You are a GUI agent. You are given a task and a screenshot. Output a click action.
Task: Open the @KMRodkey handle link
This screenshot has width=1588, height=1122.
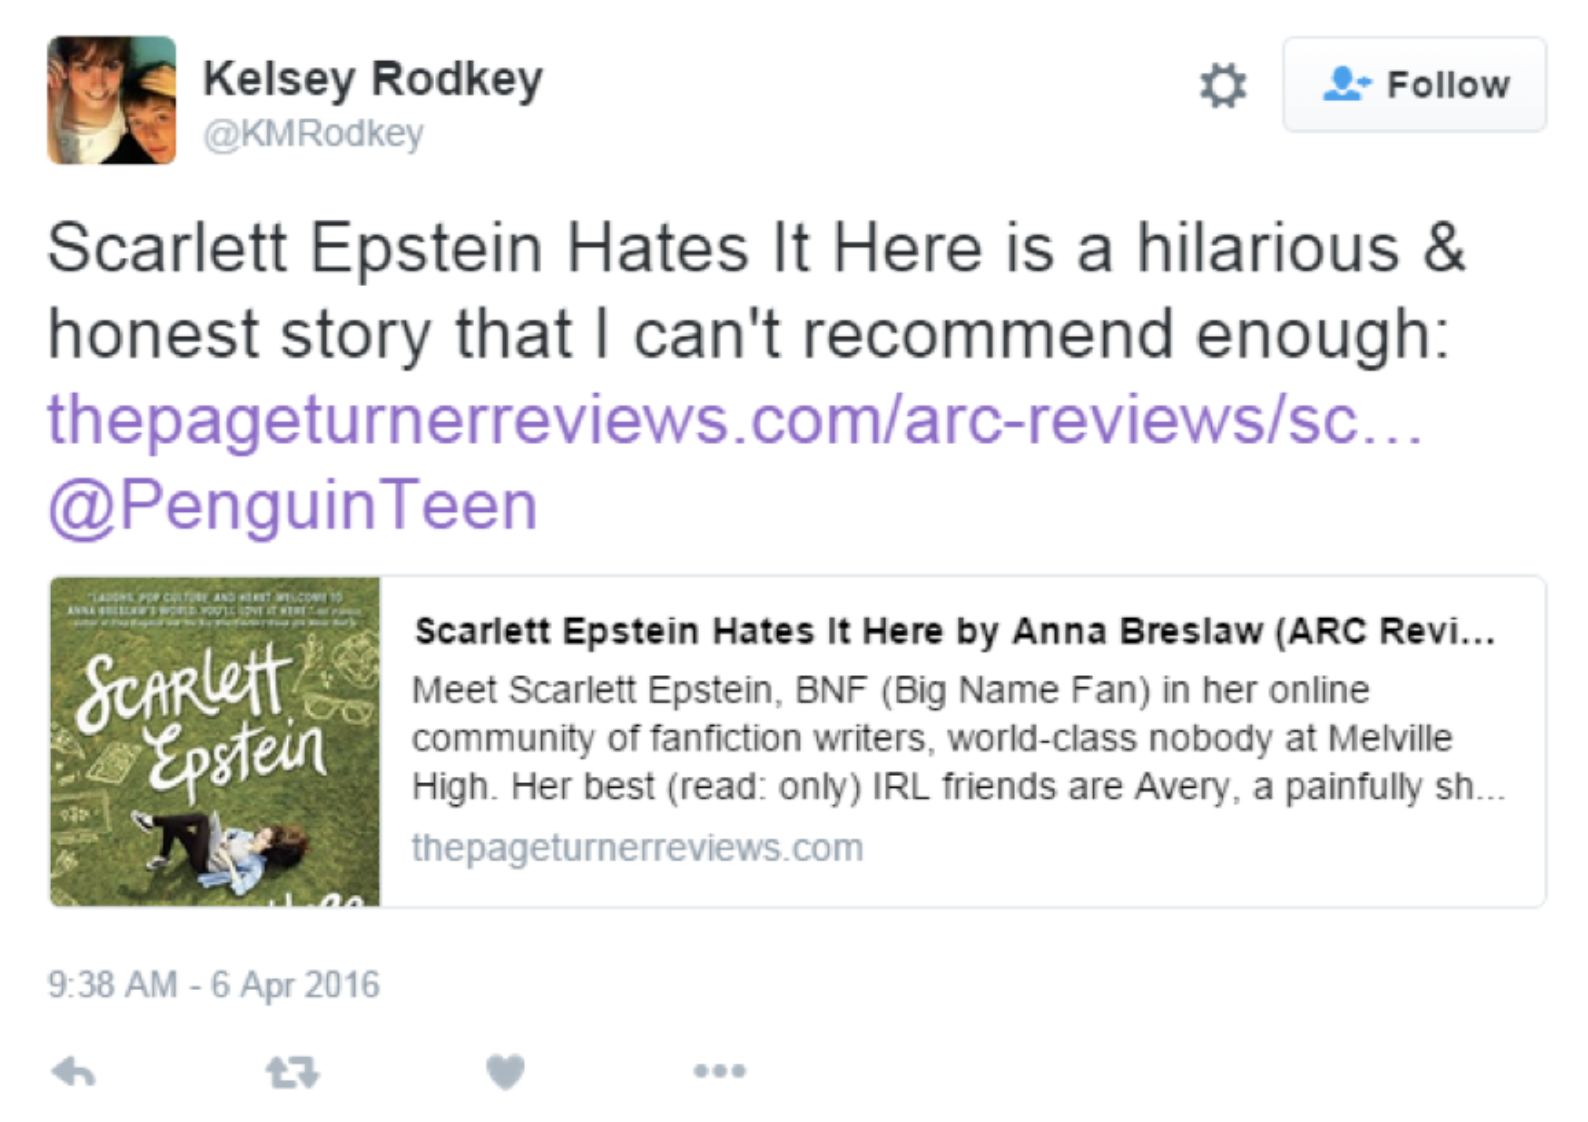point(313,133)
